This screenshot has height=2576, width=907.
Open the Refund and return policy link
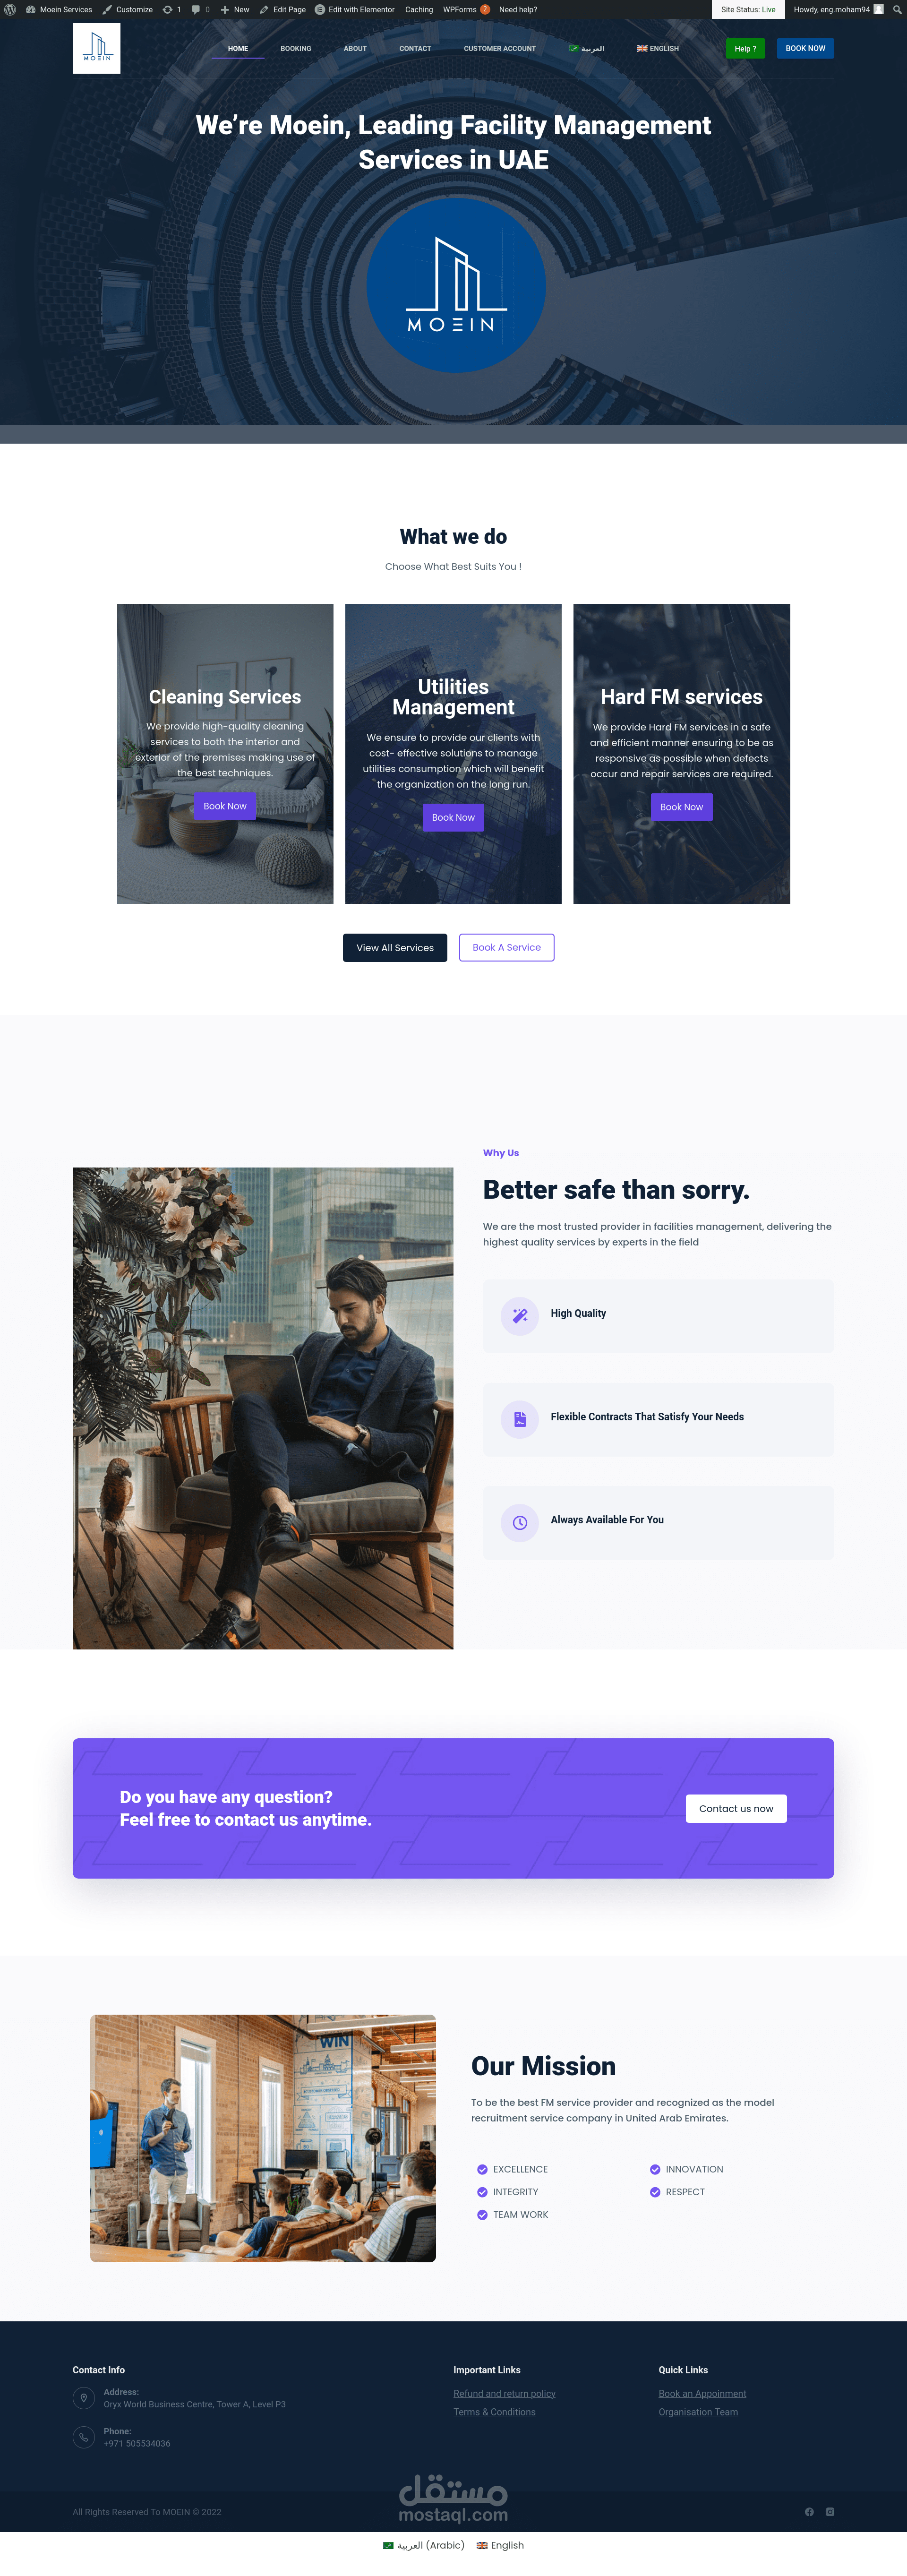pyautogui.click(x=504, y=2393)
